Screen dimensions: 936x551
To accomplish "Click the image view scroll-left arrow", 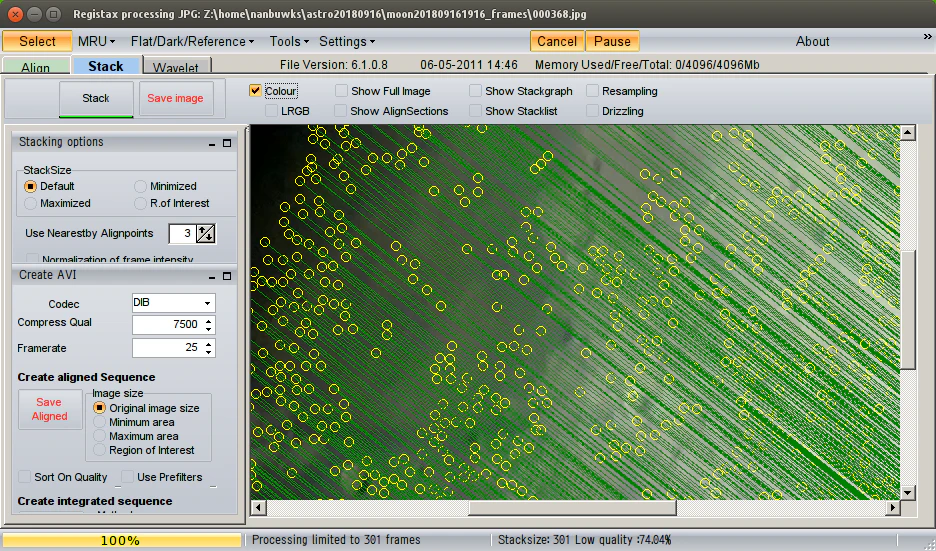I will [x=258, y=508].
